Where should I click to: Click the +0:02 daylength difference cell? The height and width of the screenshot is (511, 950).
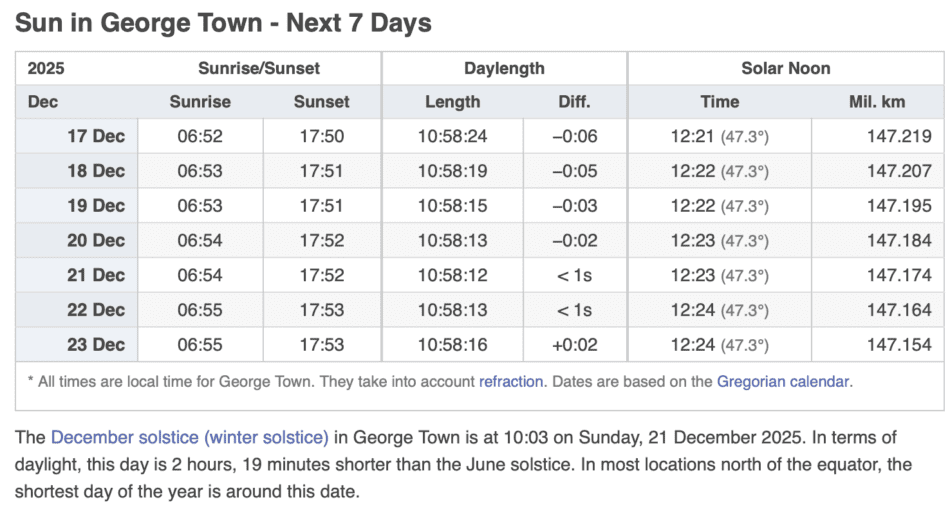pyautogui.click(x=575, y=345)
